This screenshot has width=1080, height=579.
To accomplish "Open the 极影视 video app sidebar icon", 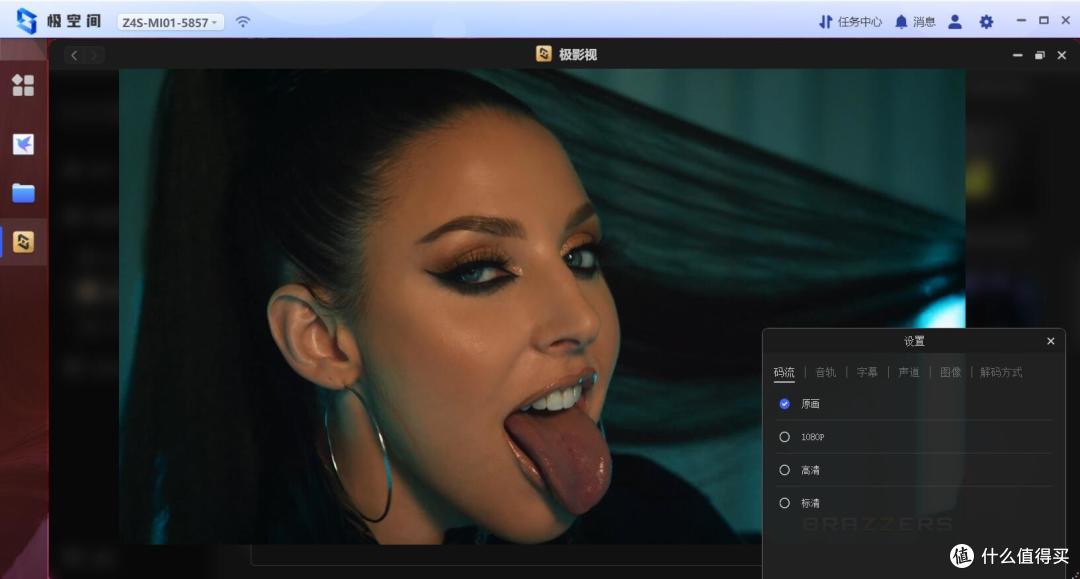I will click(23, 242).
